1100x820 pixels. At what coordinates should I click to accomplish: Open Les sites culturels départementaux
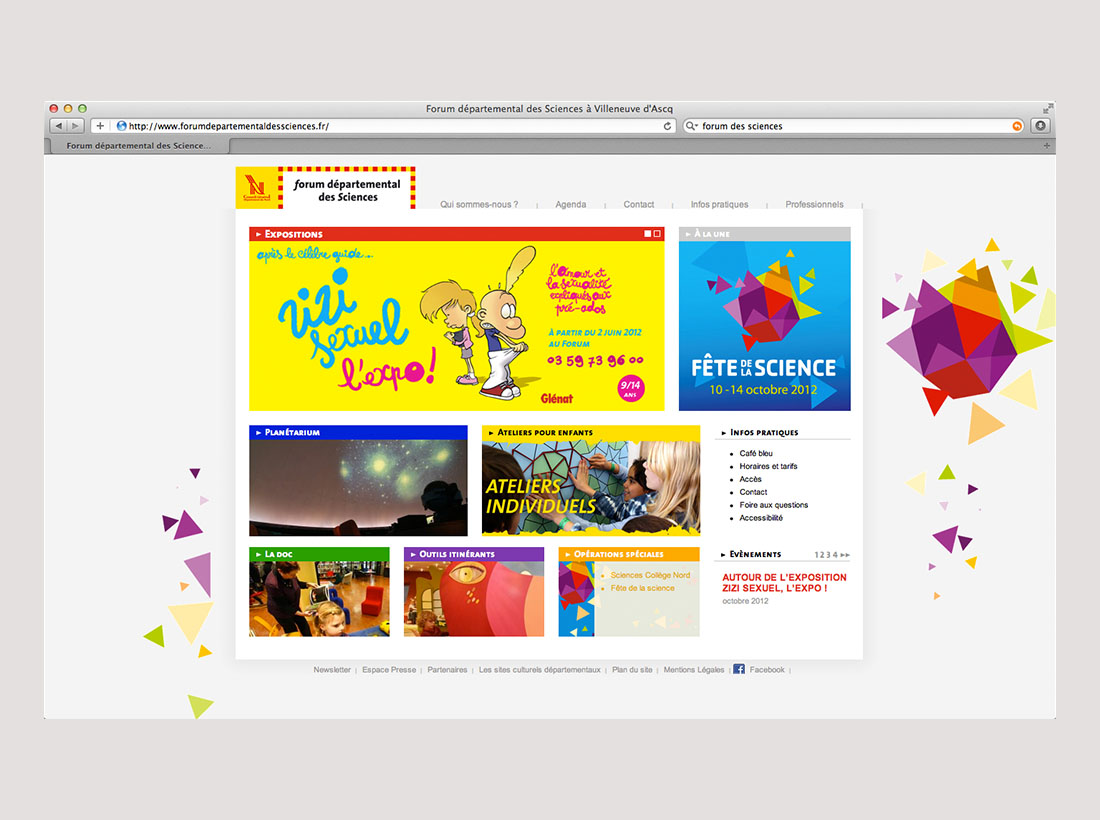point(539,670)
